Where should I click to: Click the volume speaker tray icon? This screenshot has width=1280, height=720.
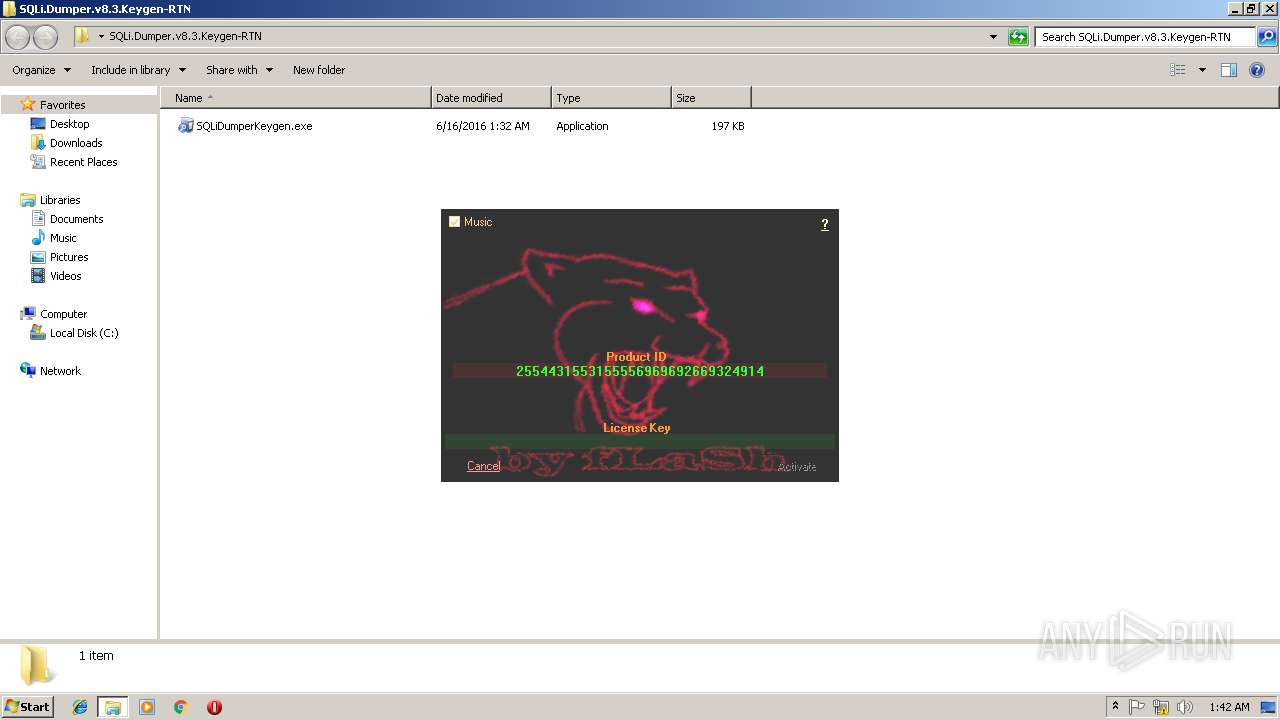coord(1185,707)
